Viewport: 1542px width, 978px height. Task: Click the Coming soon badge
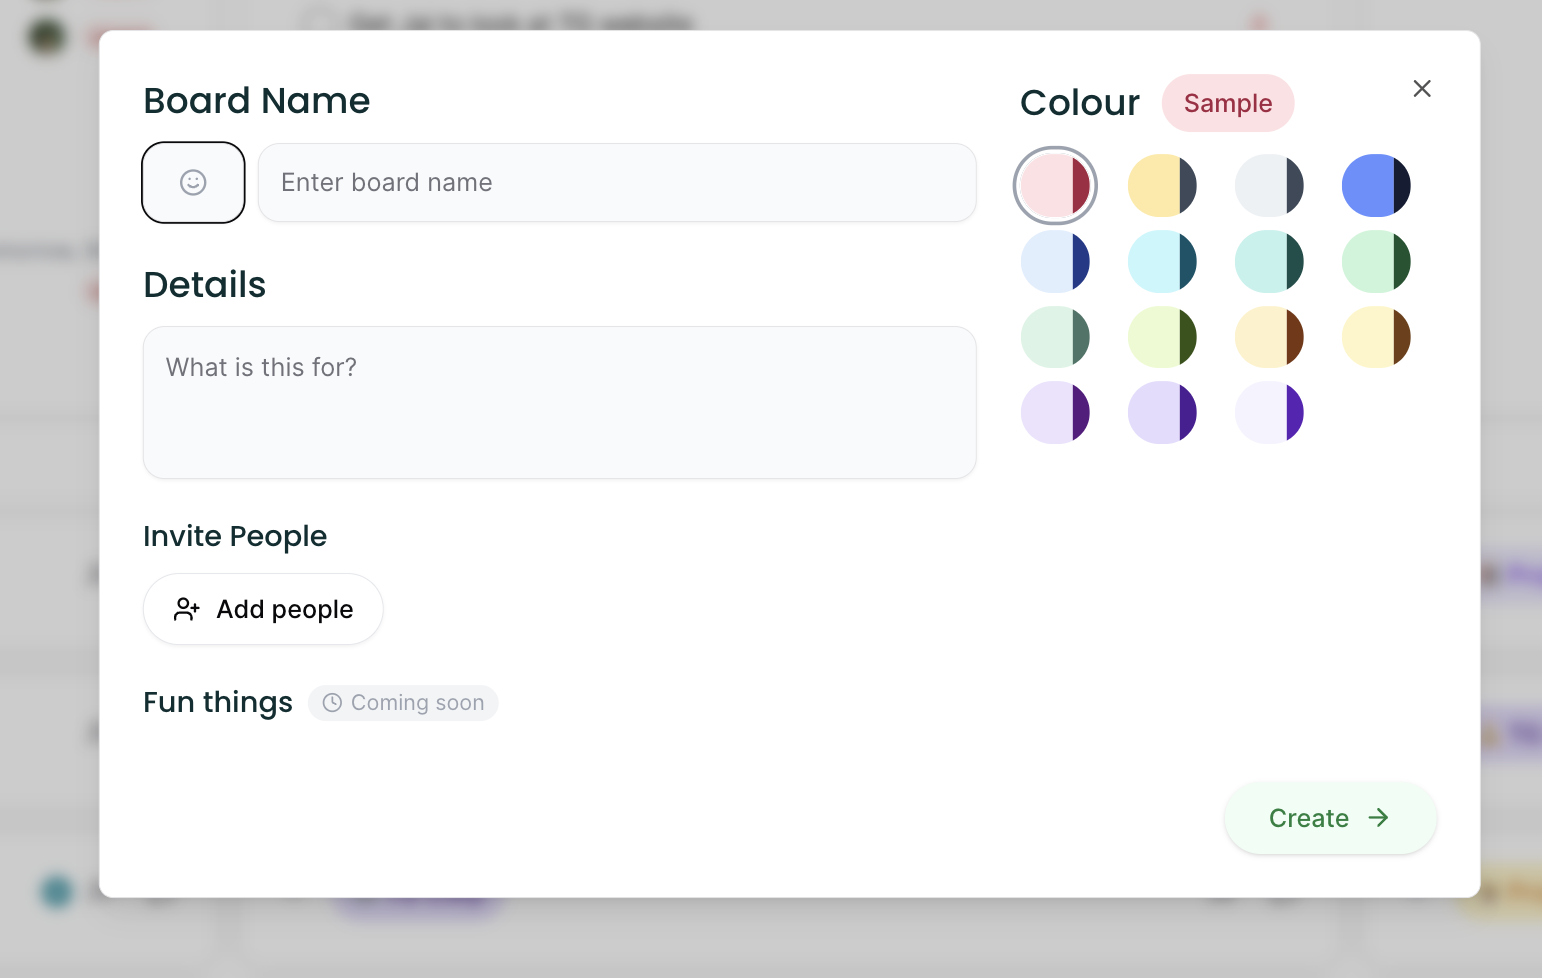click(403, 703)
